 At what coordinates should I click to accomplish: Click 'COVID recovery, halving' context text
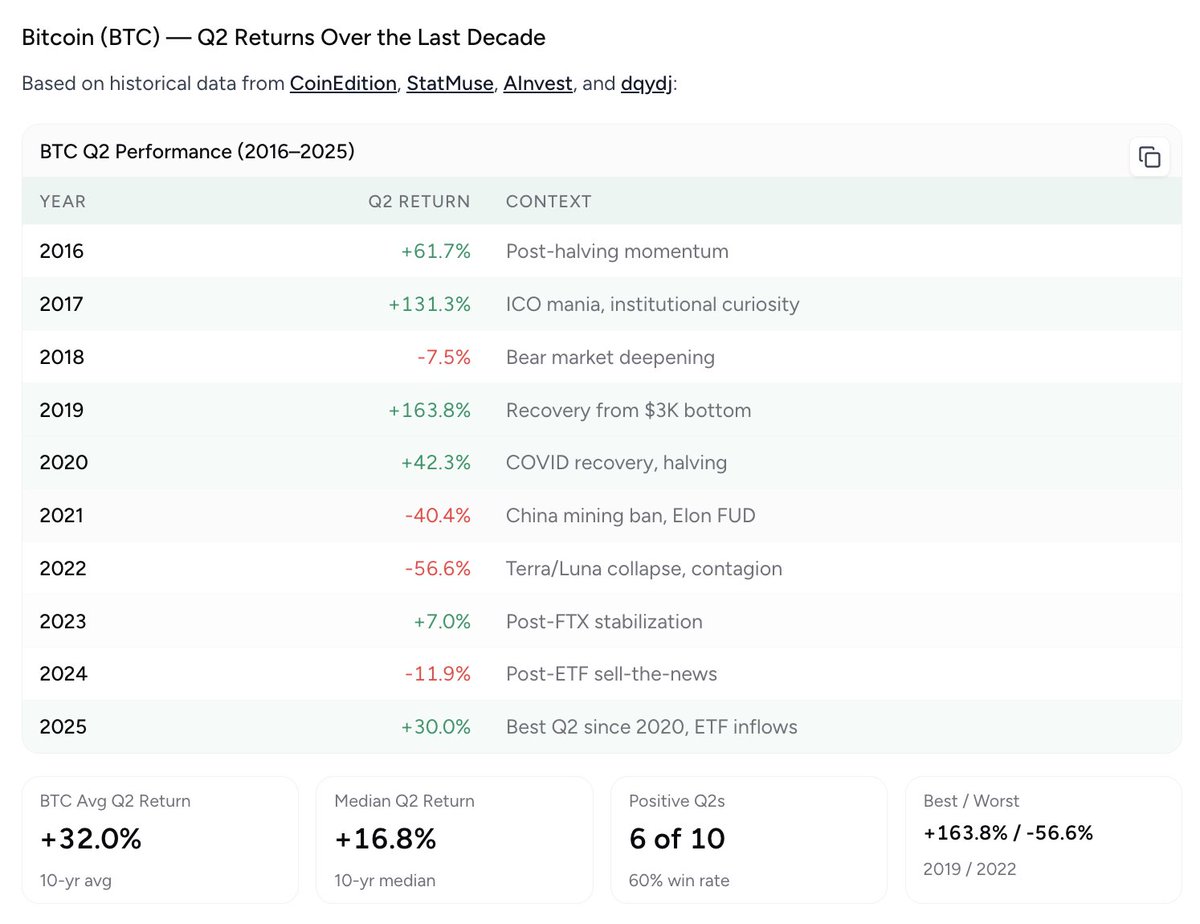tap(616, 463)
